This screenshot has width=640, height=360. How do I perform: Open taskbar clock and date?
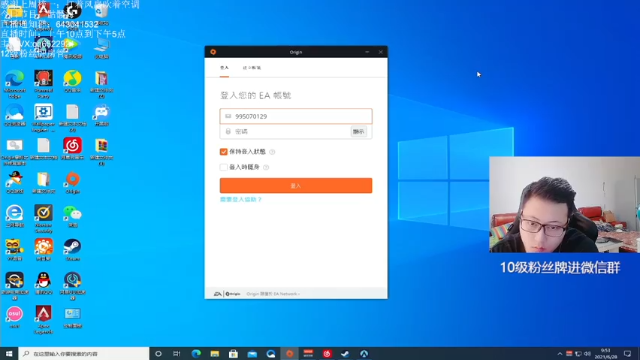(606, 353)
